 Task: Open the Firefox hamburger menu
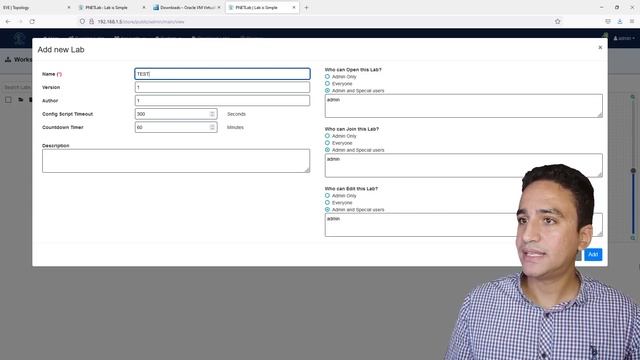(x=631, y=22)
